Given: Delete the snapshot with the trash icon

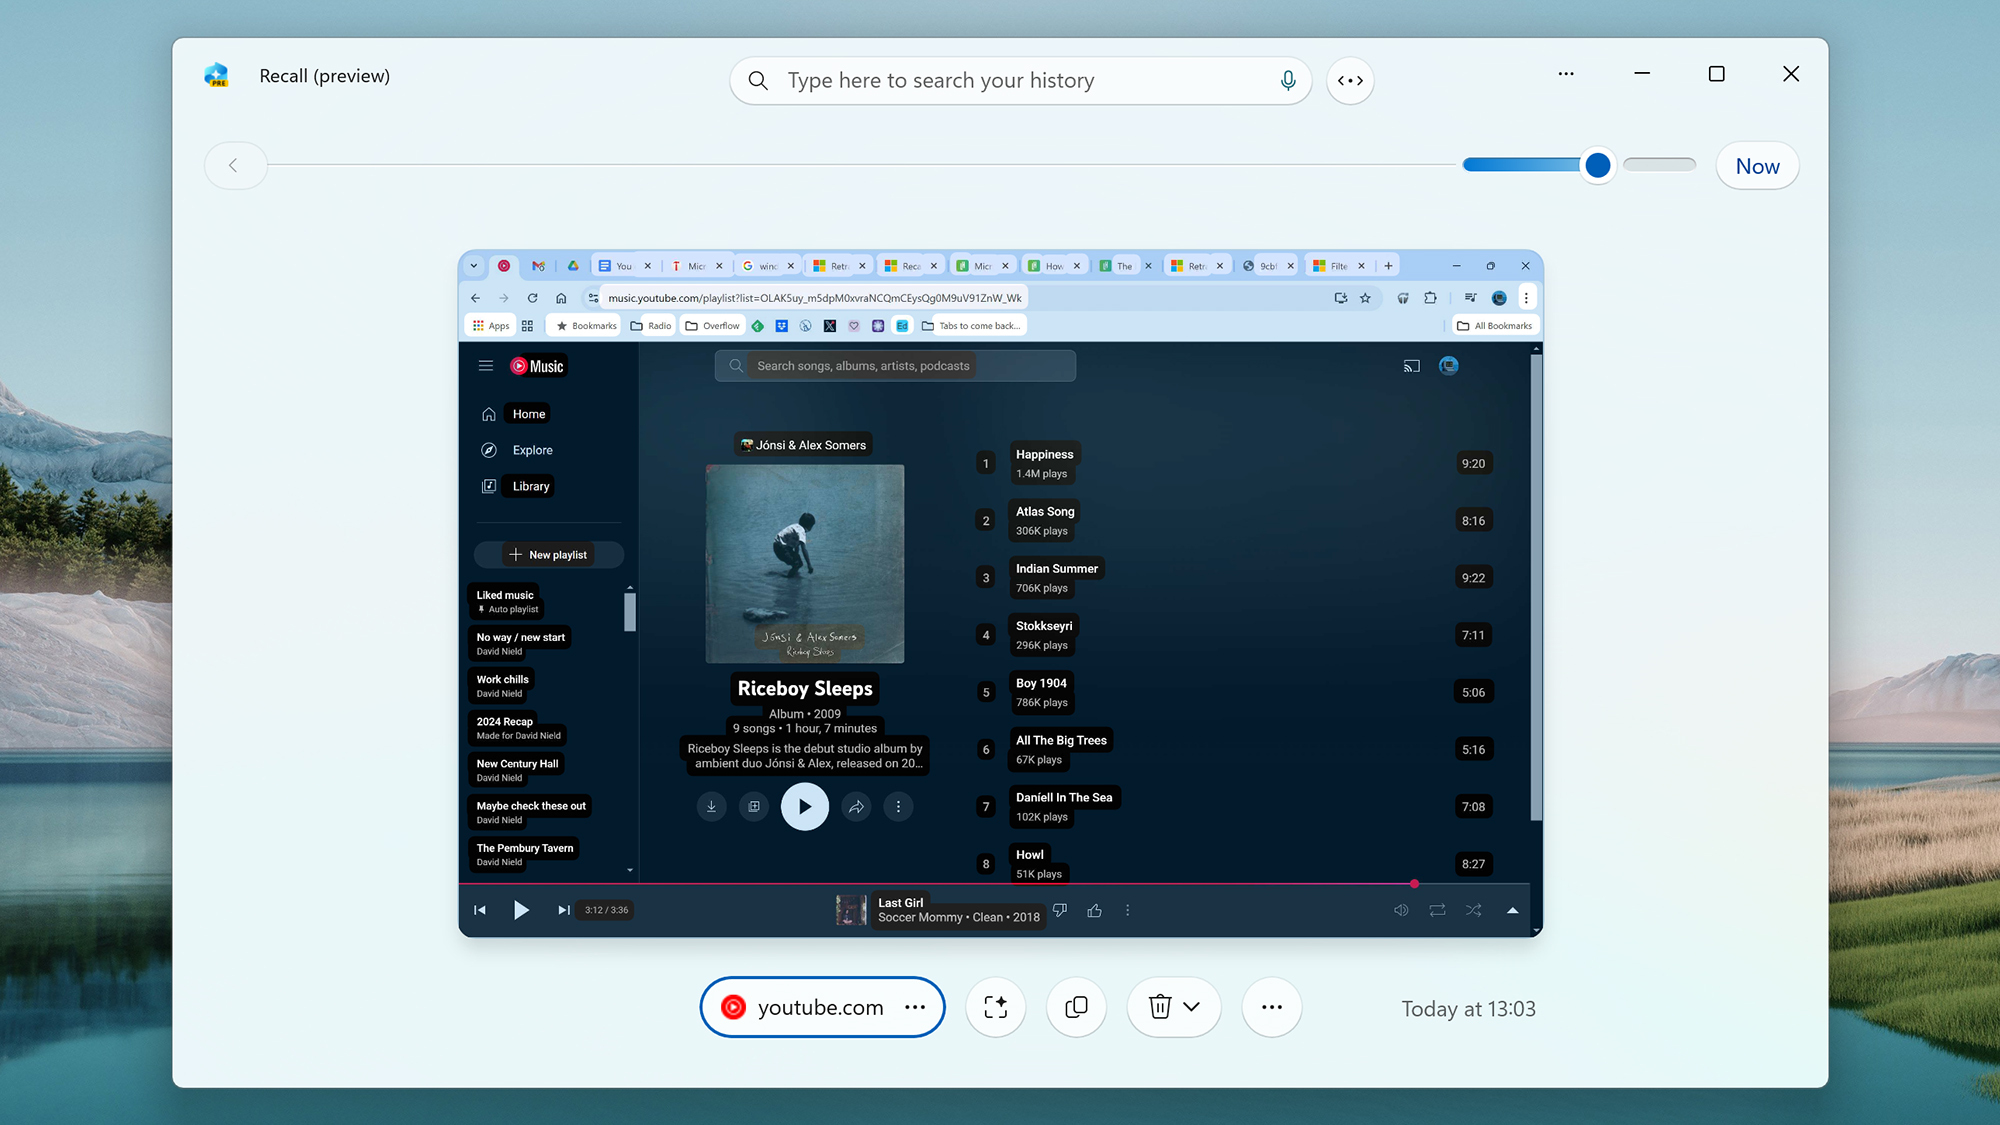Looking at the screenshot, I should click(x=1159, y=1007).
